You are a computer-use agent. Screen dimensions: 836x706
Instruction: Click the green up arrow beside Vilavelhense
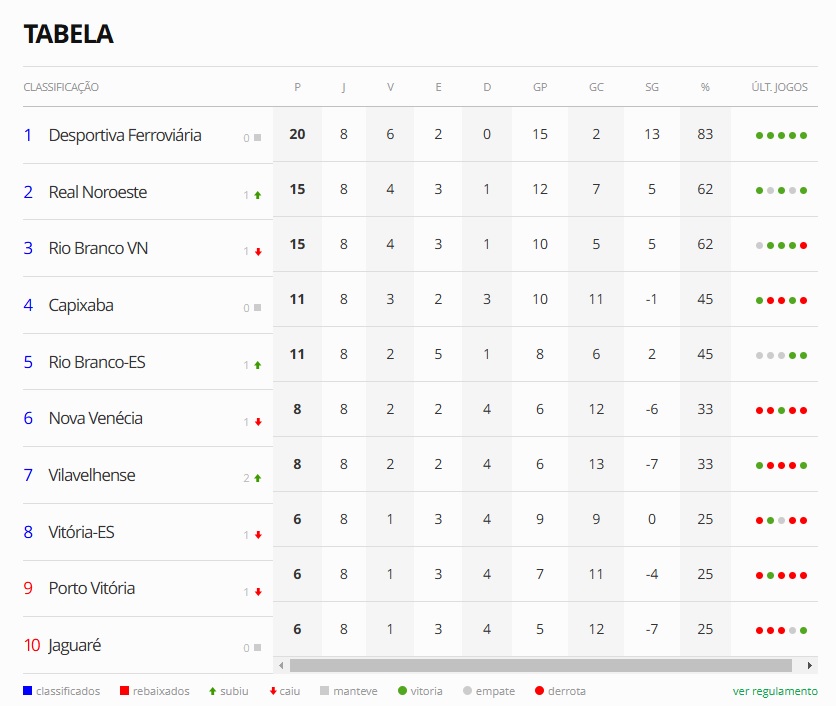pyautogui.click(x=258, y=478)
